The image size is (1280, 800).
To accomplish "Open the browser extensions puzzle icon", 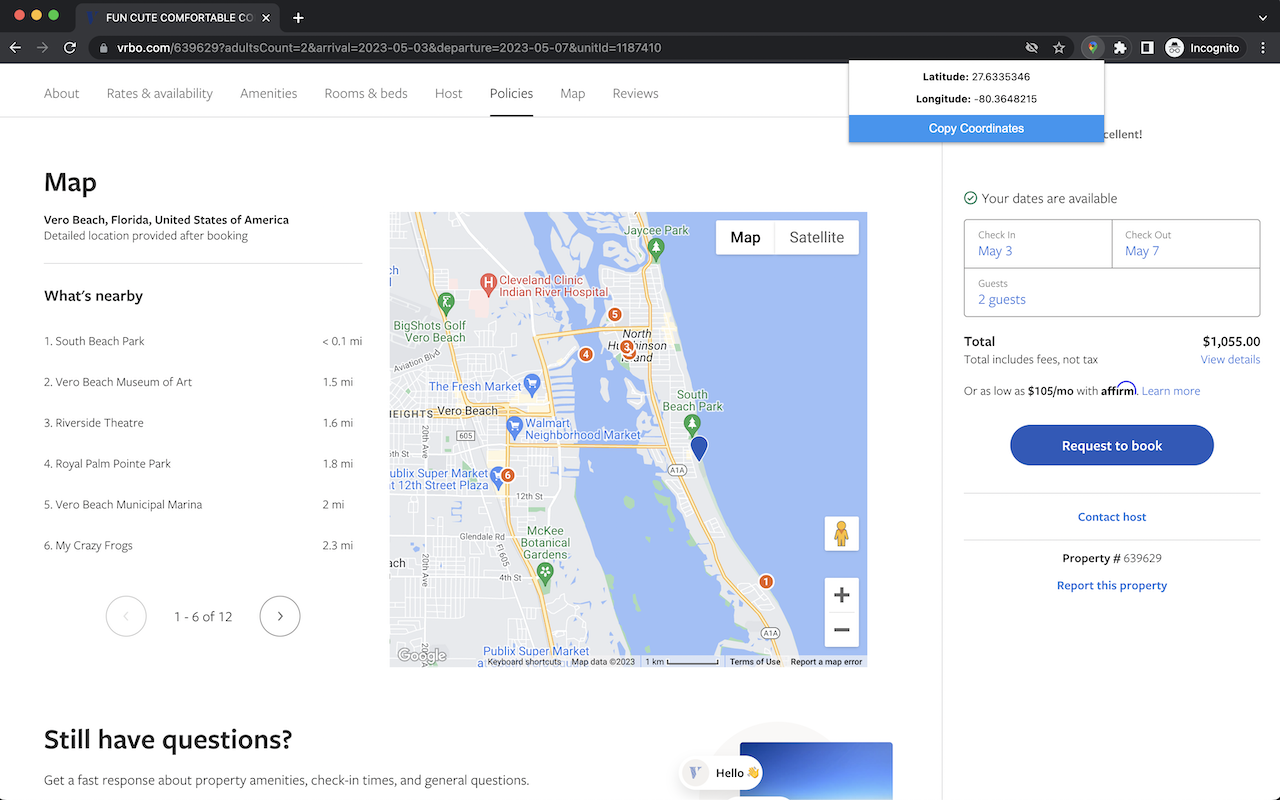I will pos(1120,47).
